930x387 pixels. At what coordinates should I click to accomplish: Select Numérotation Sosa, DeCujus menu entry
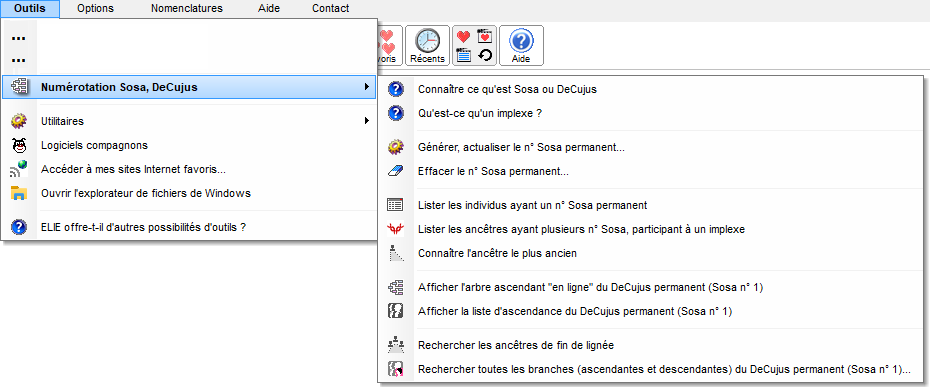pos(189,87)
